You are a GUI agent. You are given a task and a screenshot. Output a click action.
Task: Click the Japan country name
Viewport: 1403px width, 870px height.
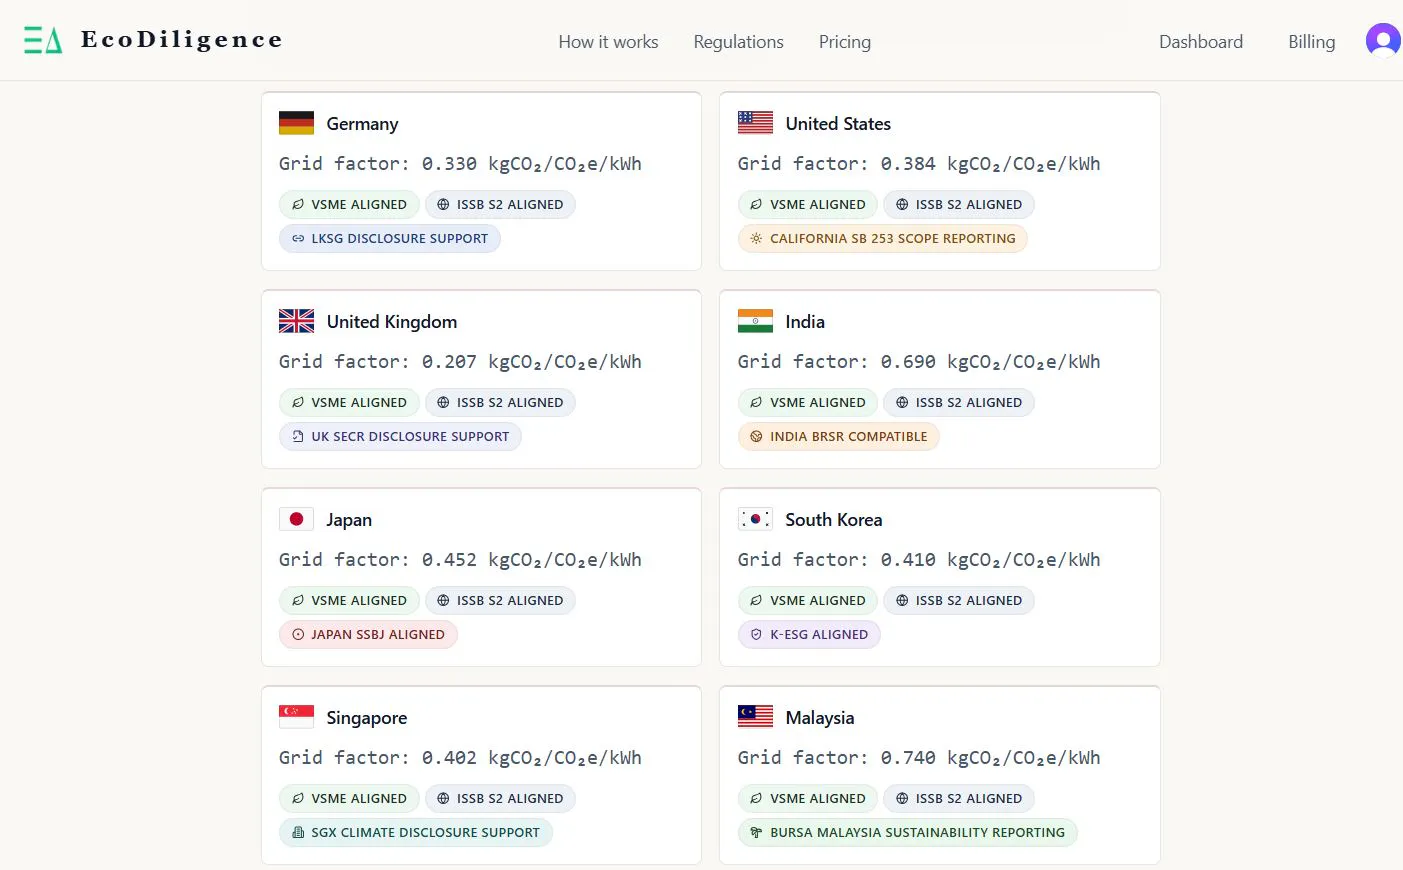click(x=349, y=520)
